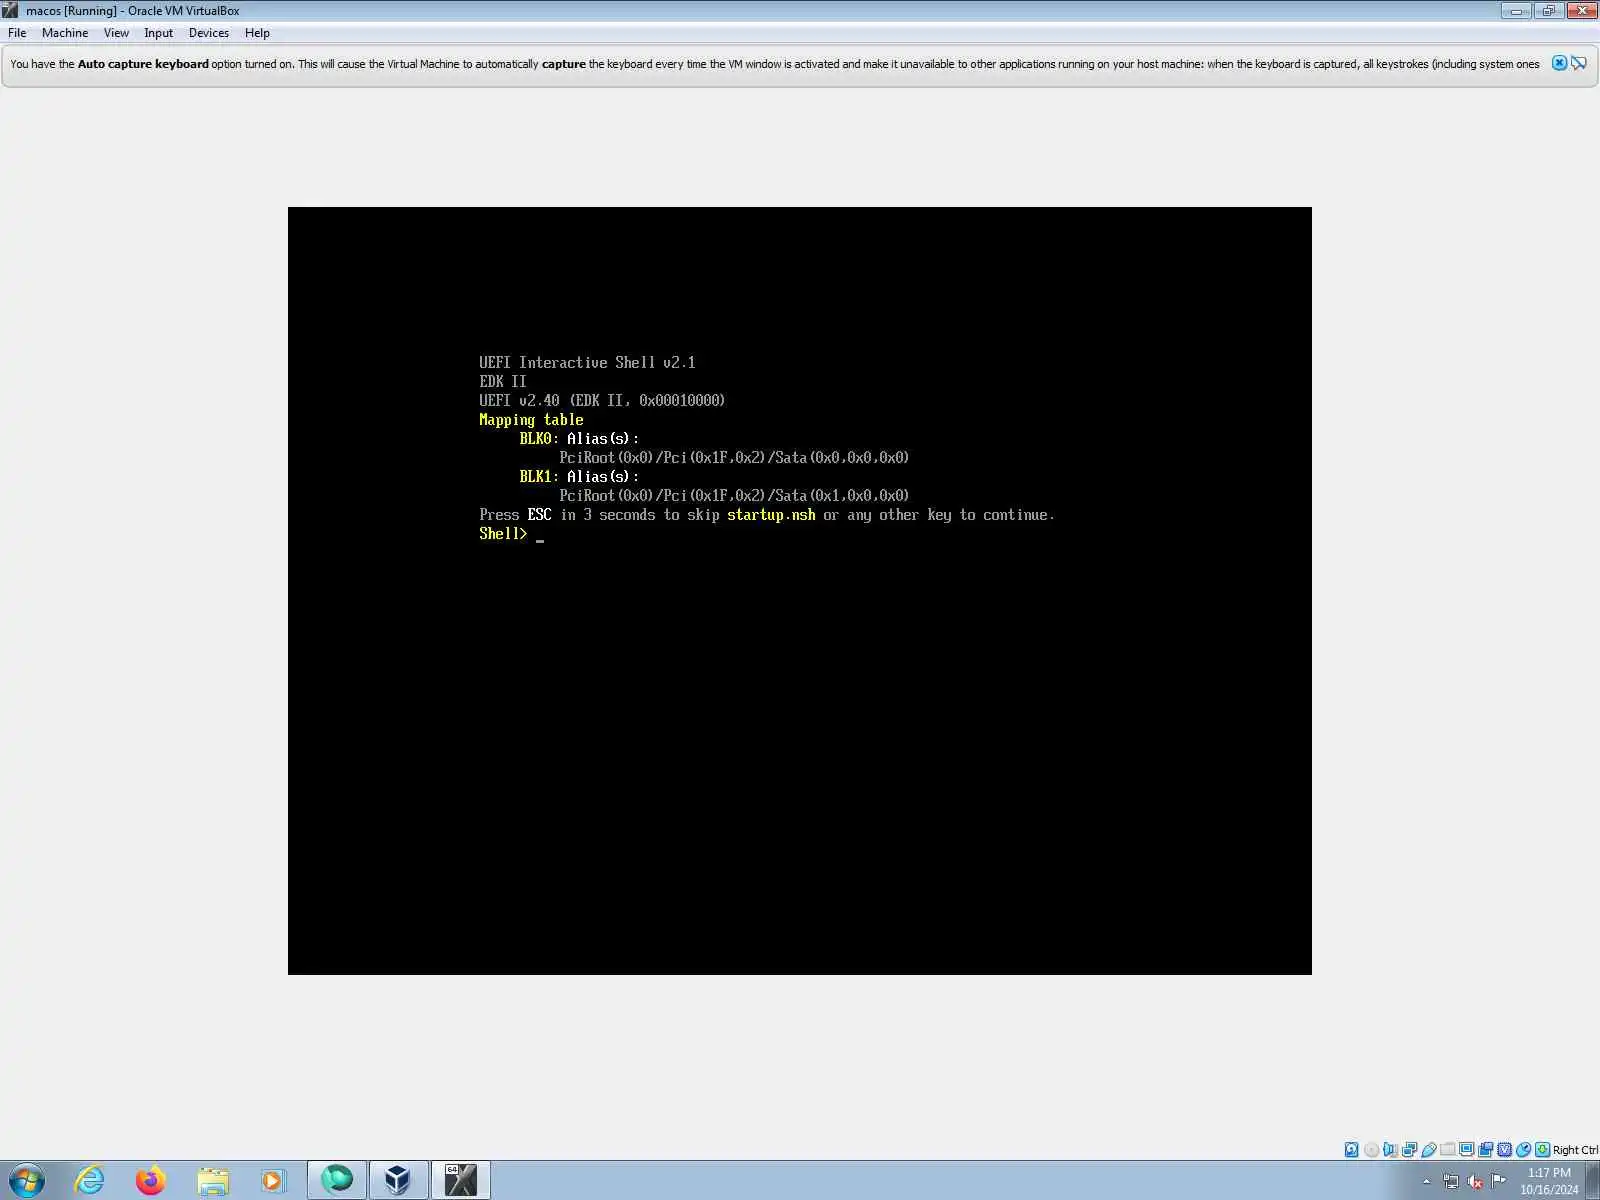Open the File menu
Viewport: 1600px width, 1200px height.
pos(17,33)
